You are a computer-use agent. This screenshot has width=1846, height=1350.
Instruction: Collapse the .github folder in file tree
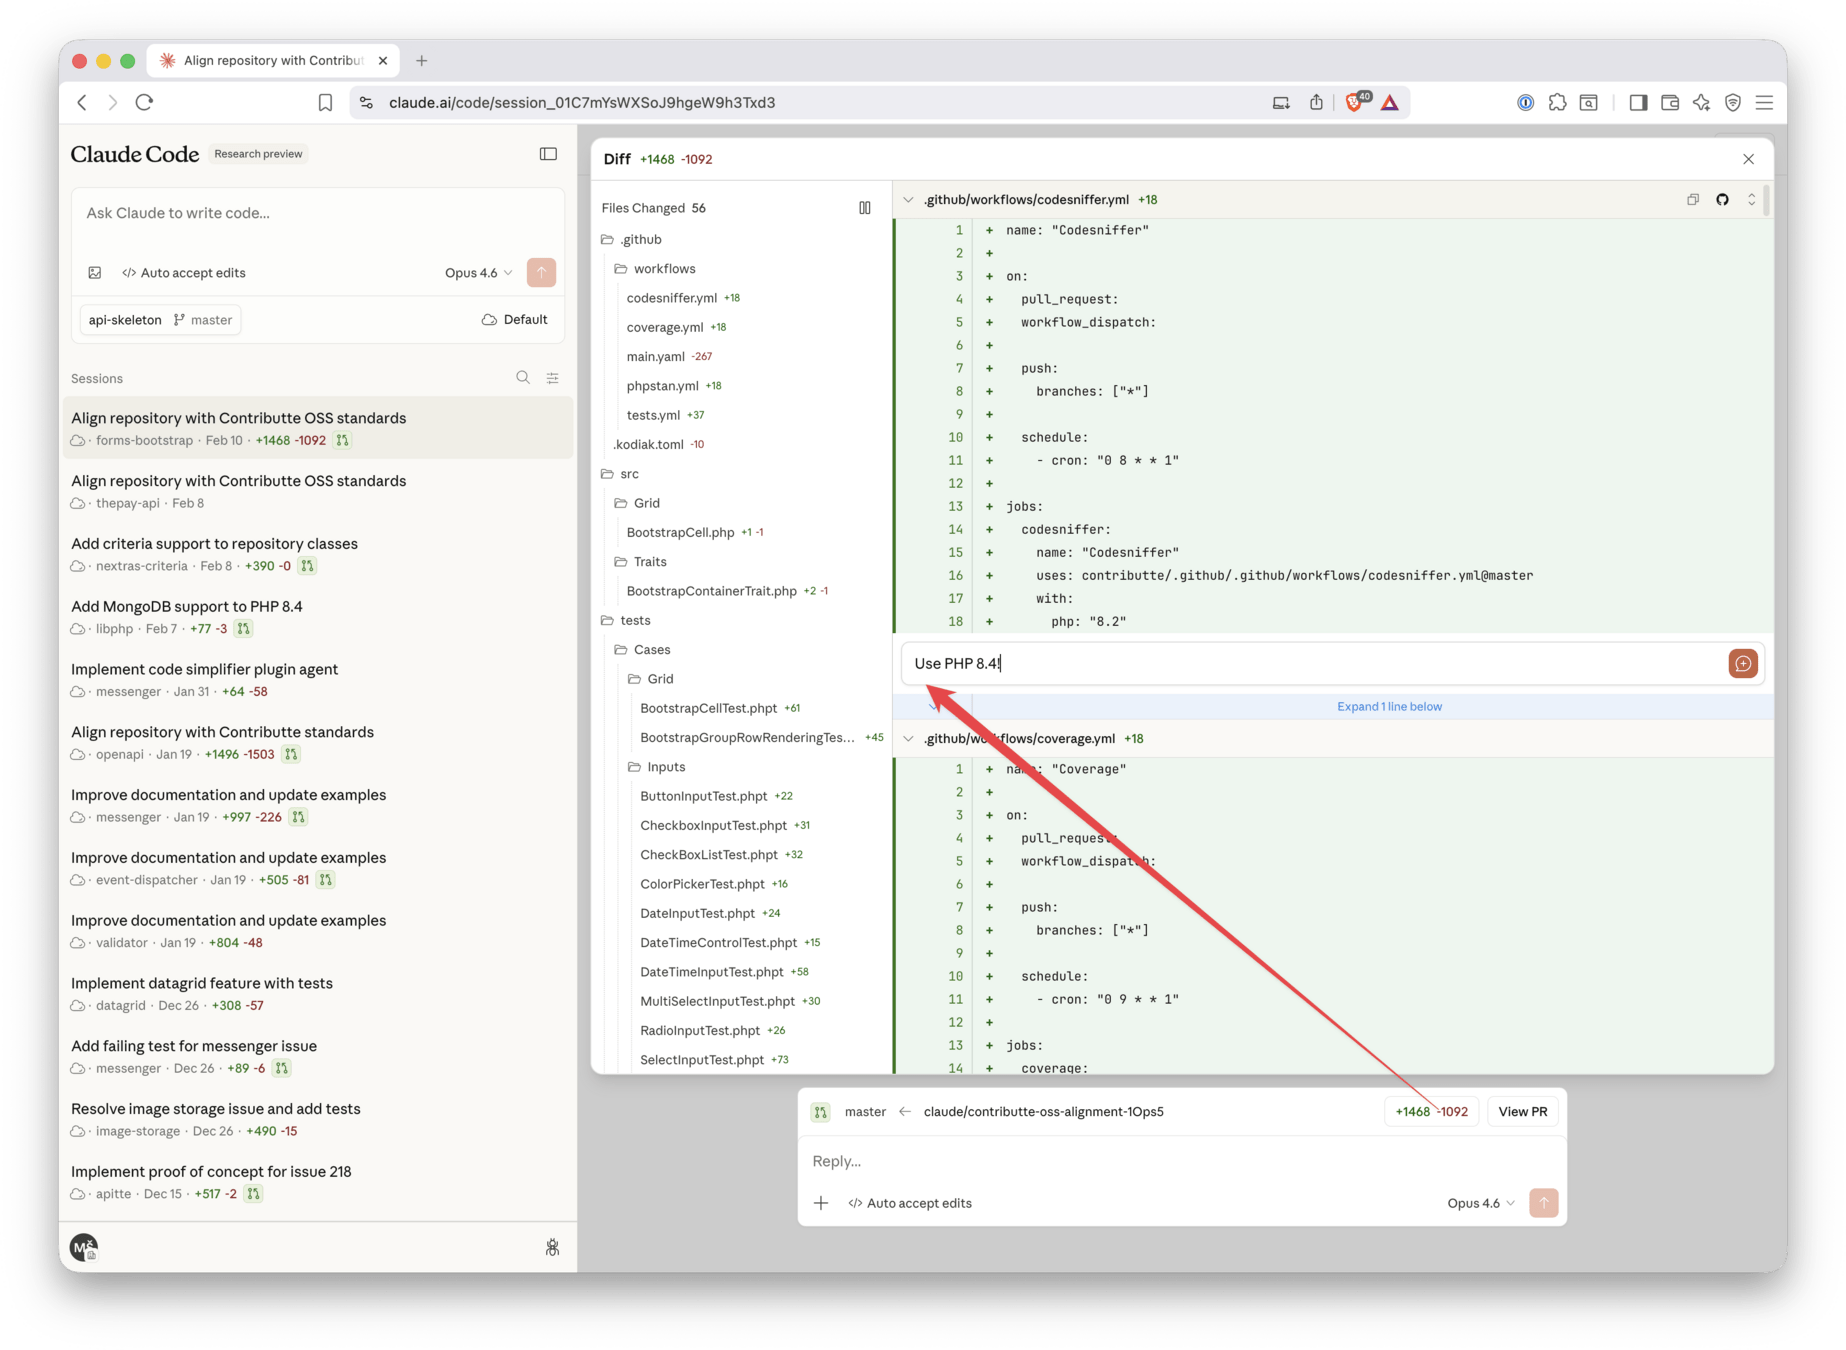(x=631, y=240)
